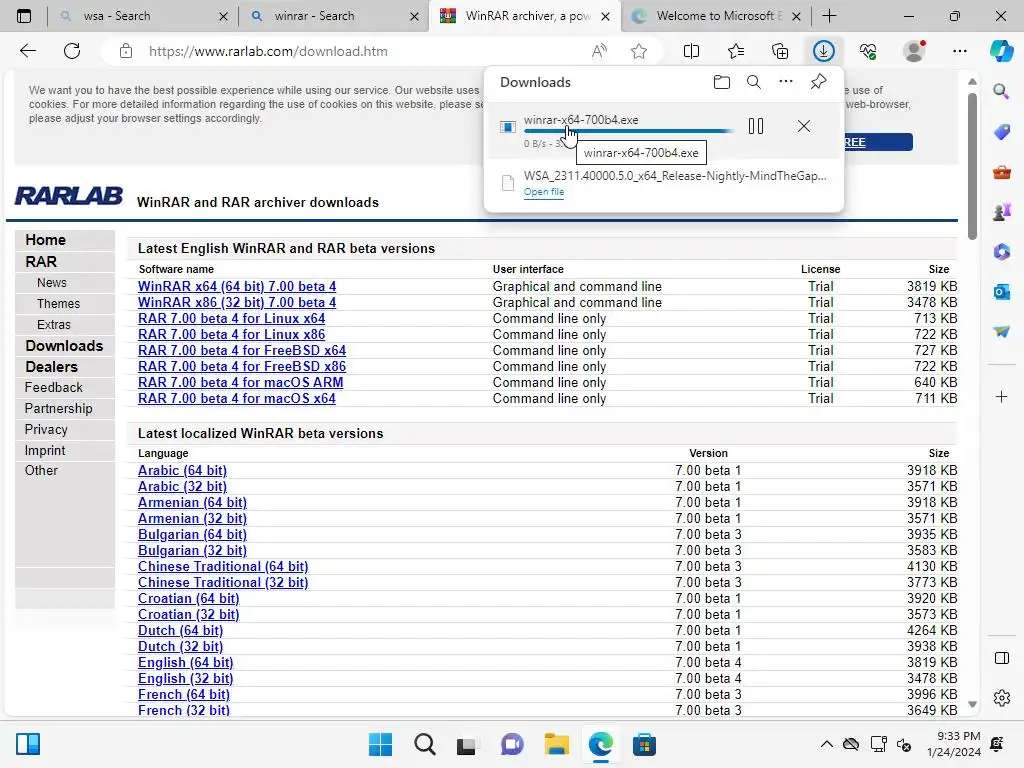
Task: Download WinRAR x86 (32 bit) 7.00 beta 4
Action: point(237,302)
